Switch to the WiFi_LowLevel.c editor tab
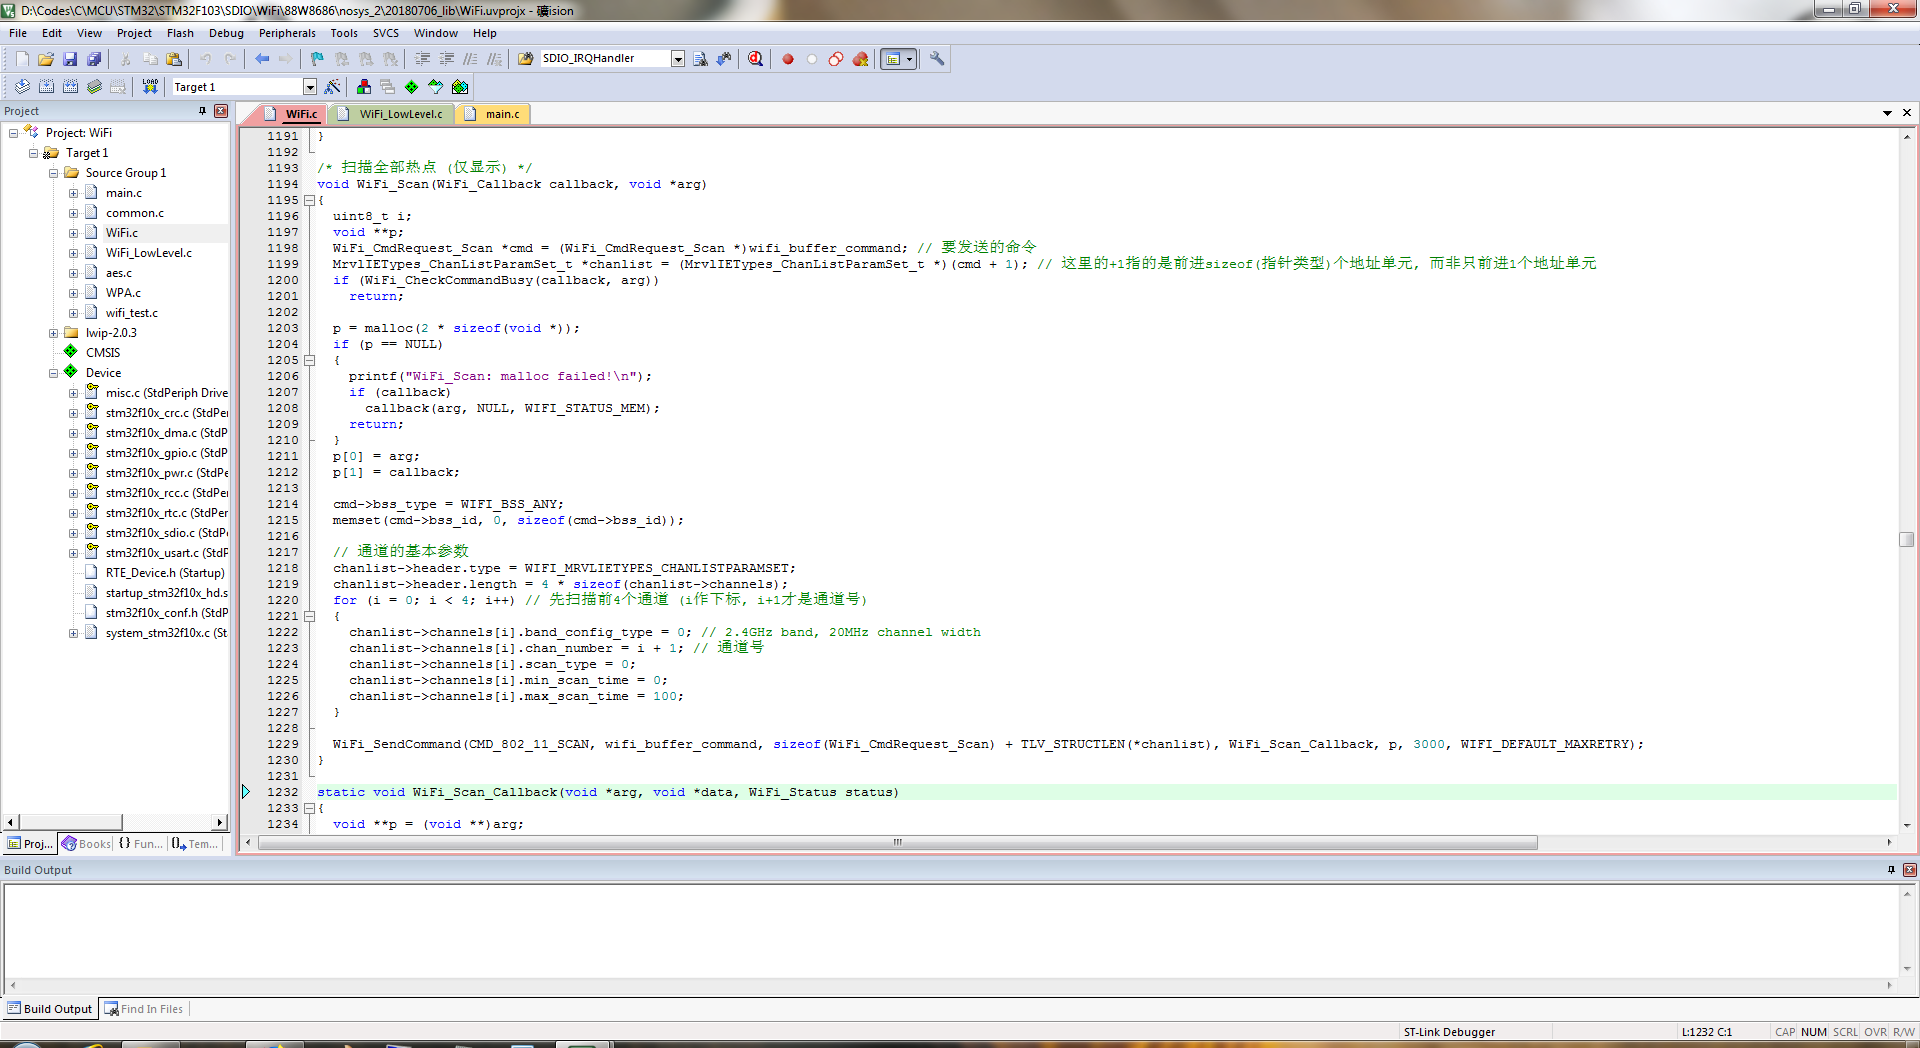 pyautogui.click(x=393, y=114)
